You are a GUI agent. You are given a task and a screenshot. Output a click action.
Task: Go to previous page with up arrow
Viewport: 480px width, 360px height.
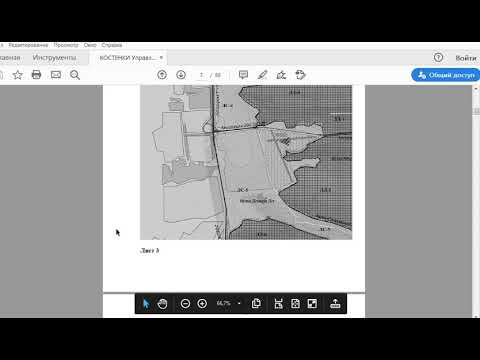[x=162, y=75]
